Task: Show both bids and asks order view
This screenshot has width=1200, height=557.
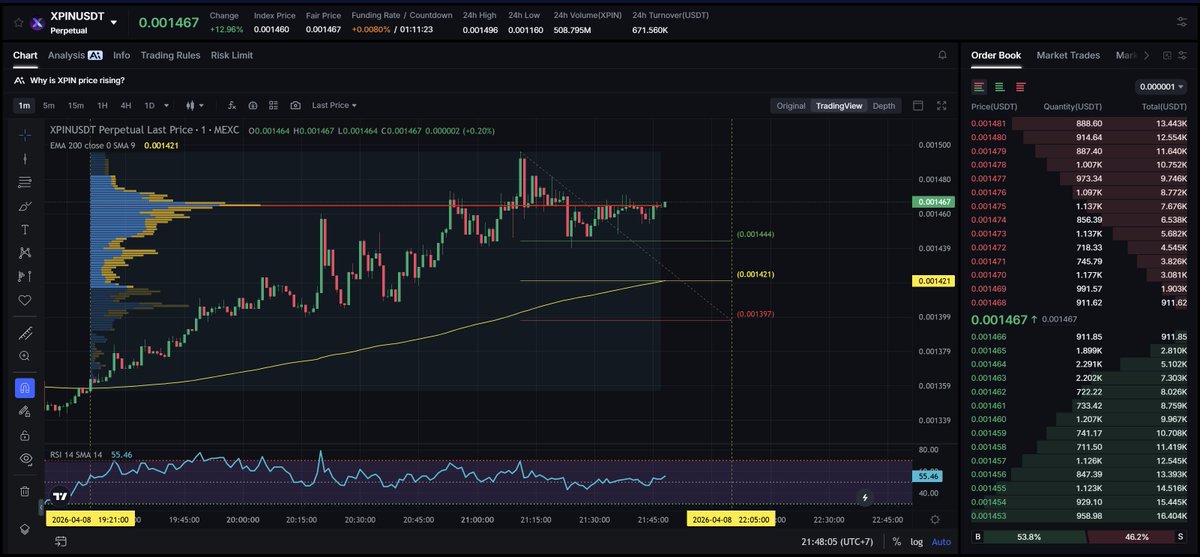Action: click(979, 87)
